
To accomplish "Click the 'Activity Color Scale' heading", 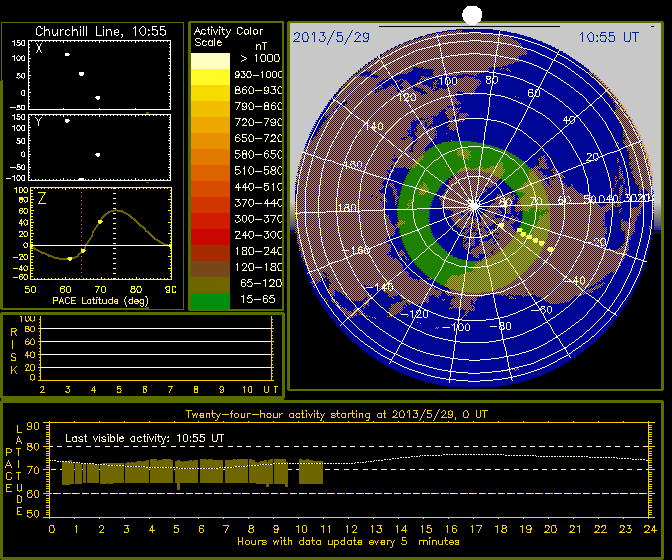I will 228,36.
